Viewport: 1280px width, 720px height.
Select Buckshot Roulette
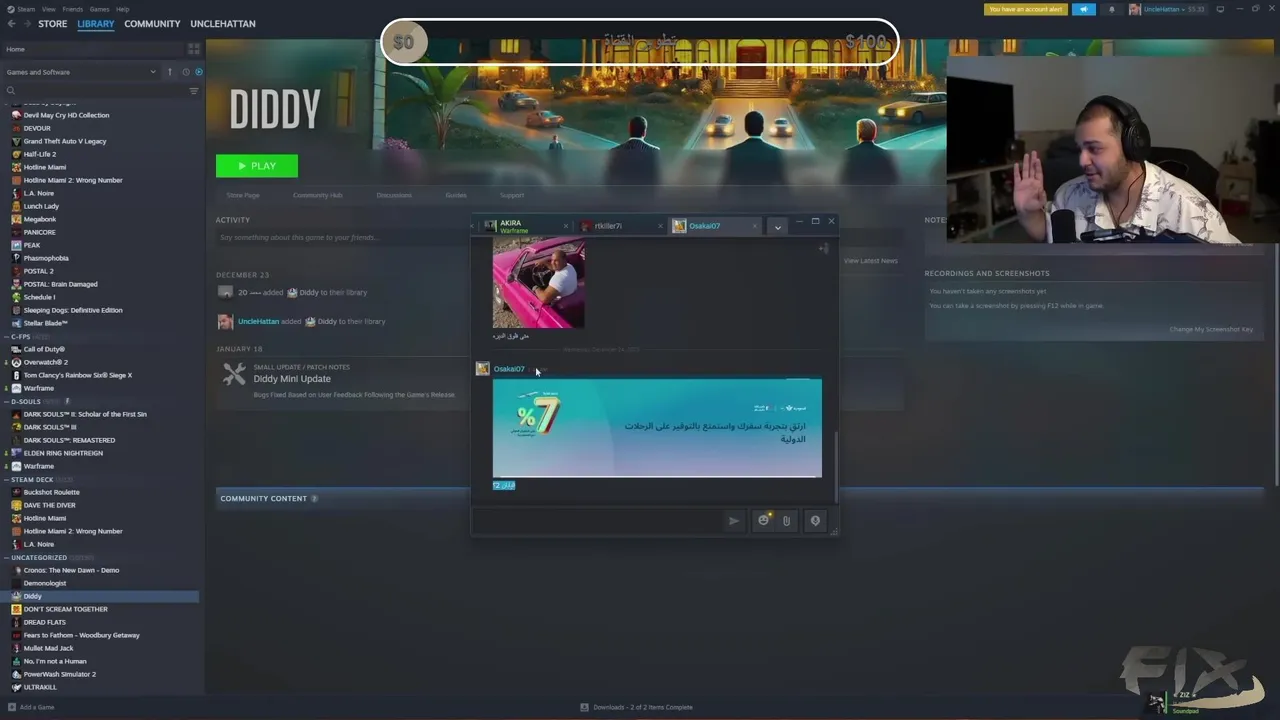click(x=51, y=492)
